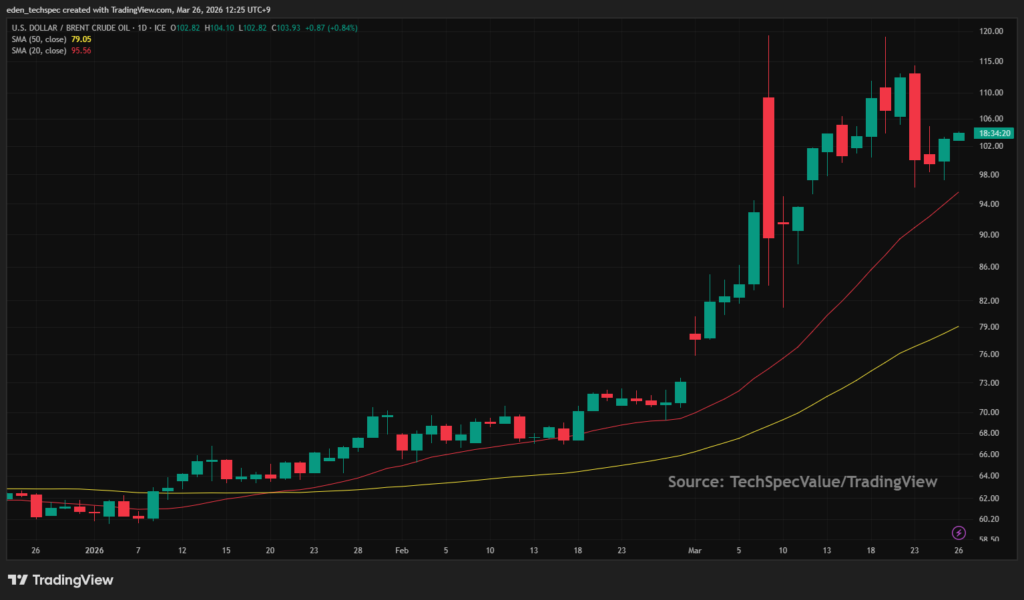
Task: Click the Source: TechSpecValue/TradingView watermark
Action: click(801, 482)
